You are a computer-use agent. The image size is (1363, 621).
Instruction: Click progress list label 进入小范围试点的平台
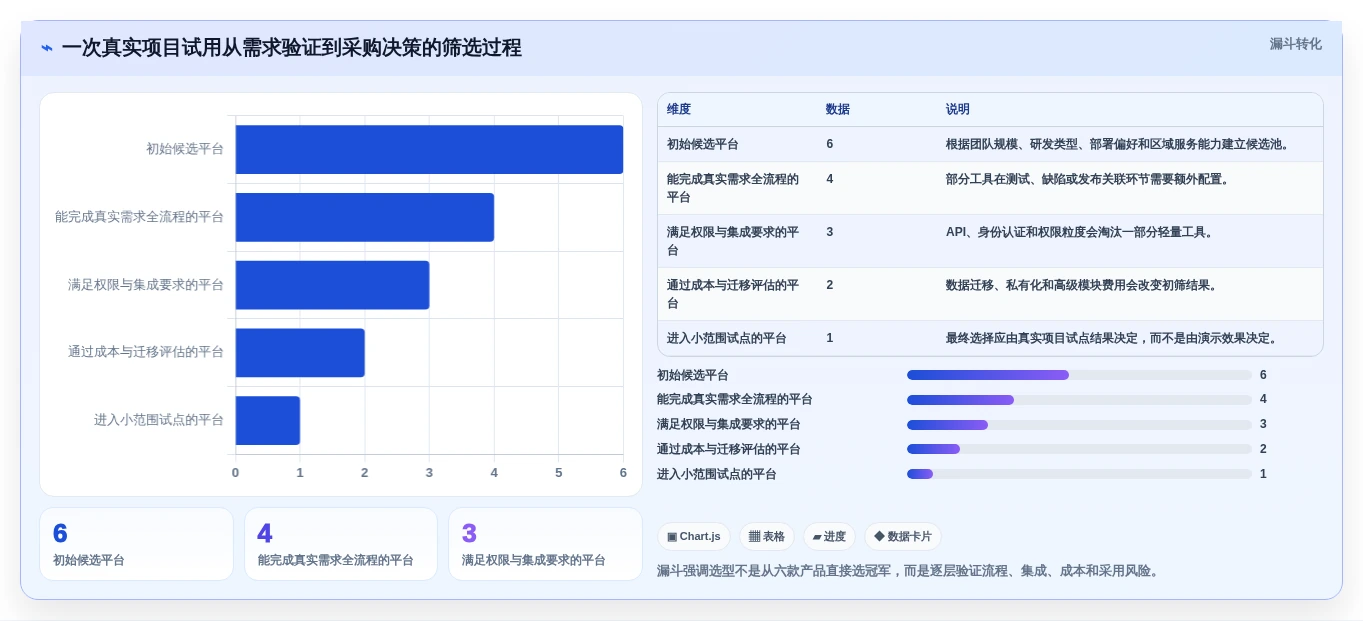click(717, 474)
